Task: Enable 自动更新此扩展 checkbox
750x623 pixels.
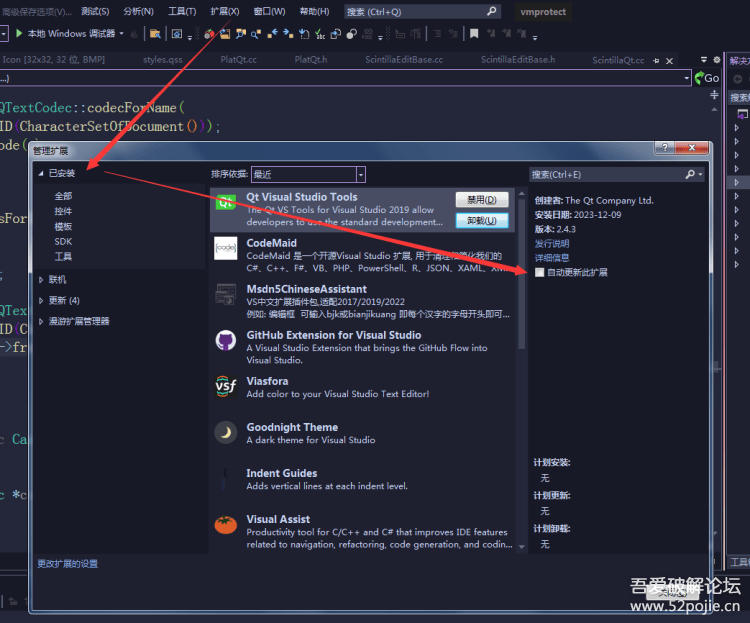Action: (x=540, y=272)
